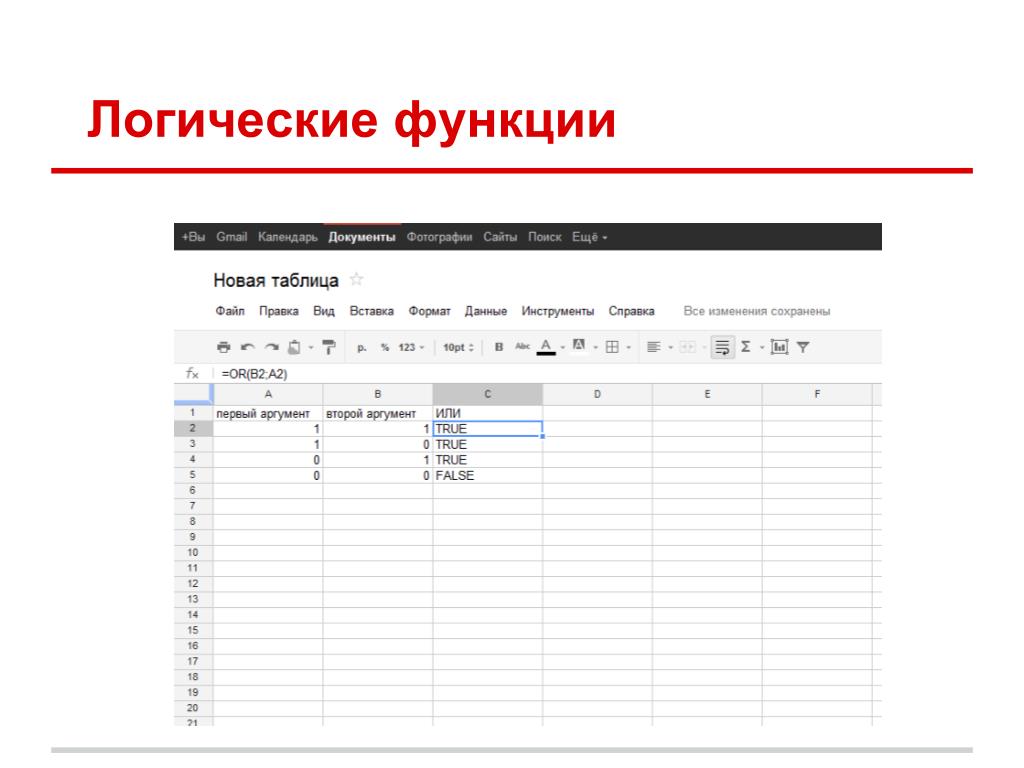Click TRUE cell in row 3
The height and width of the screenshot is (768, 1024).
point(487,445)
